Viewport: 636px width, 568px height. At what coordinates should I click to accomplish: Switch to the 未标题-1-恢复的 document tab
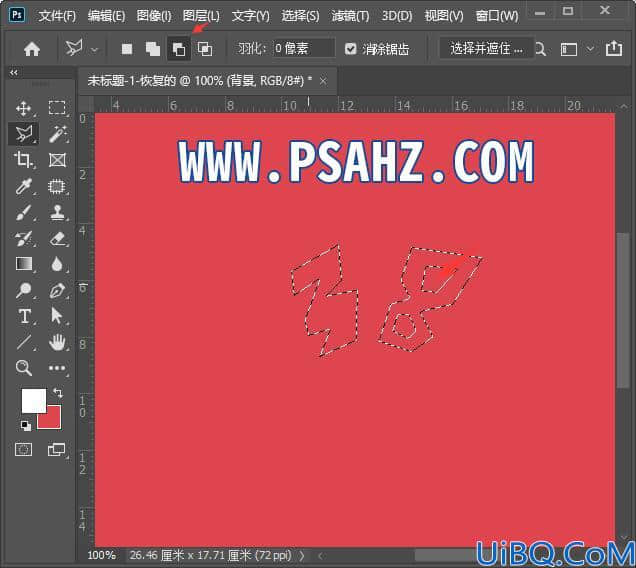(200, 81)
